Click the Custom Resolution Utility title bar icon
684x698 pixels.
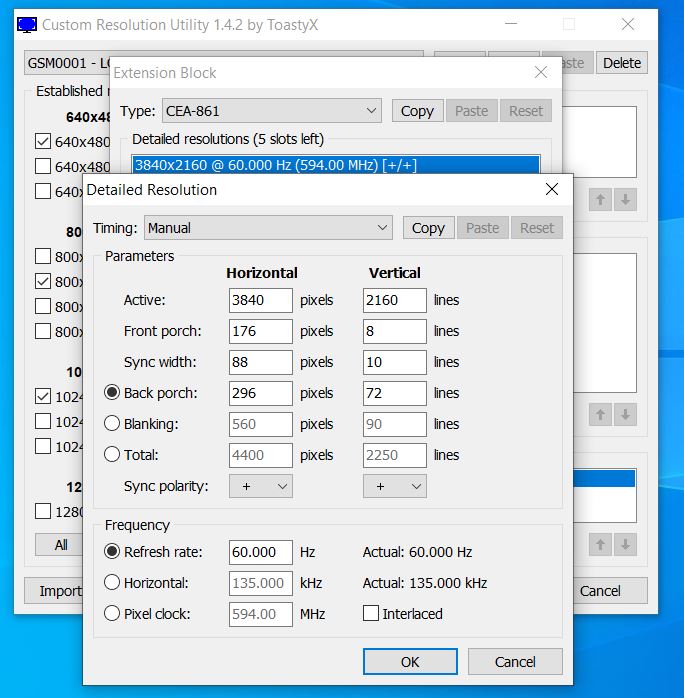(27, 24)
